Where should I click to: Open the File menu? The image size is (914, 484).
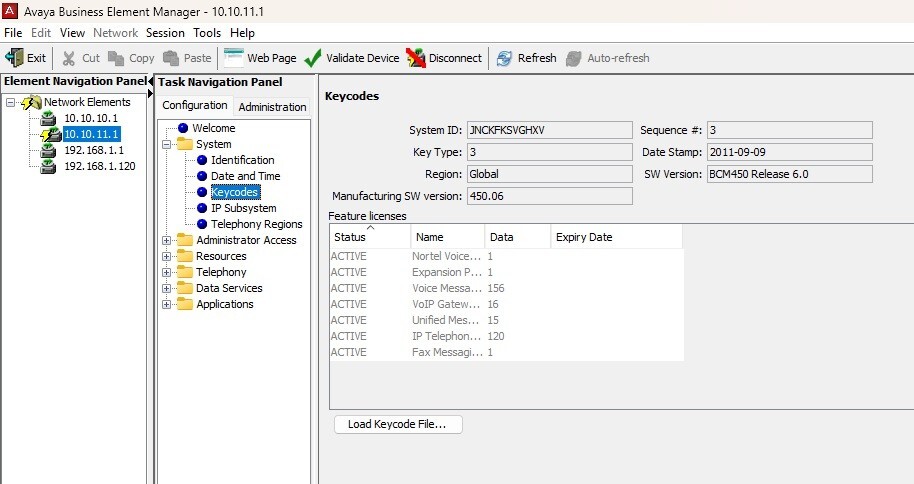(x=13, y=33)
